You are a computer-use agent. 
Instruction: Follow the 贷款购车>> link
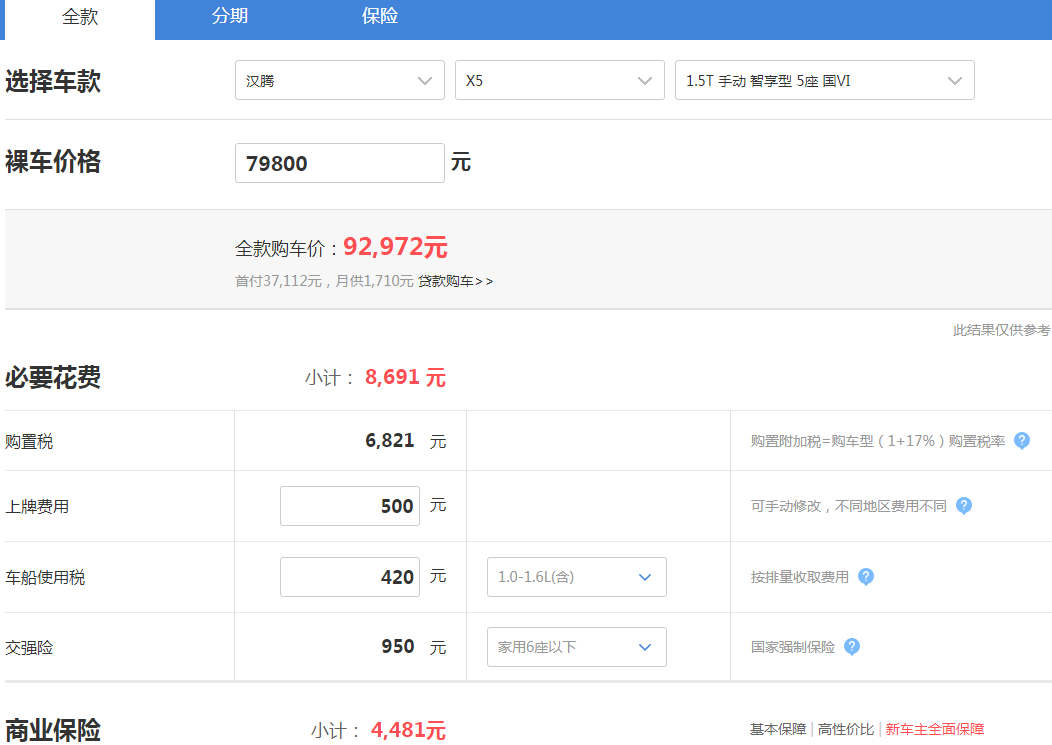point(456,281)
